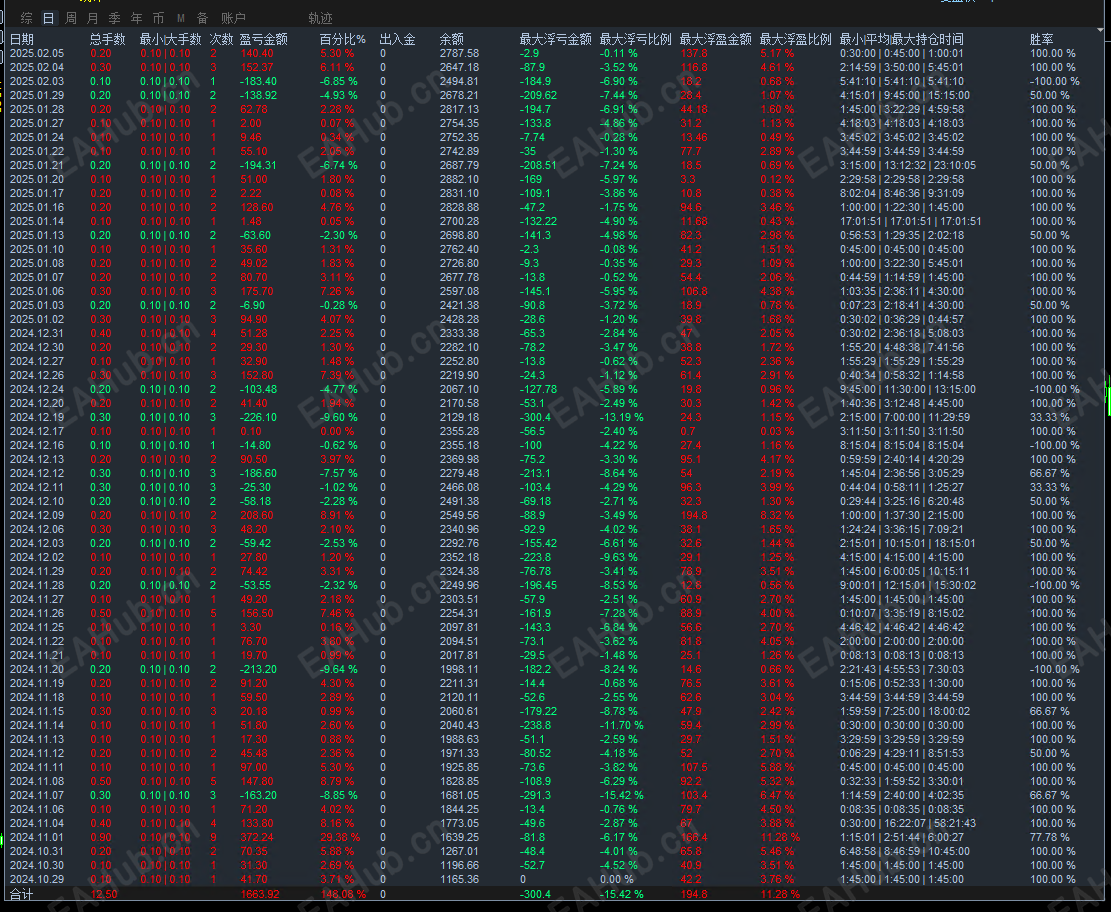Click the 最小|大手数 column header
The width and height of the screenshot is (1111, 912).
pyautogui.click(x=171, y=39)
